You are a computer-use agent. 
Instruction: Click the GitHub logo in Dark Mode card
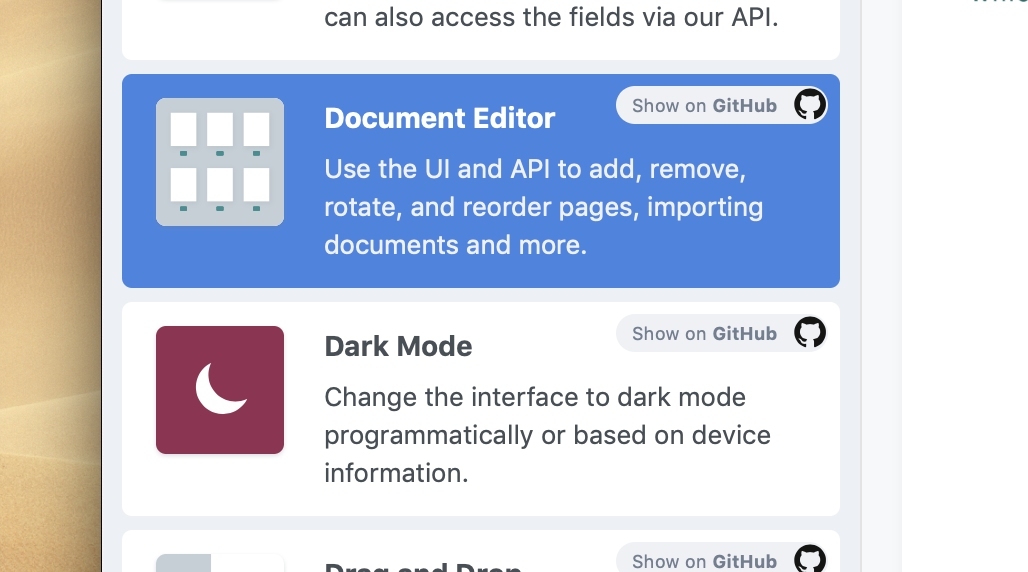point(810,333)
